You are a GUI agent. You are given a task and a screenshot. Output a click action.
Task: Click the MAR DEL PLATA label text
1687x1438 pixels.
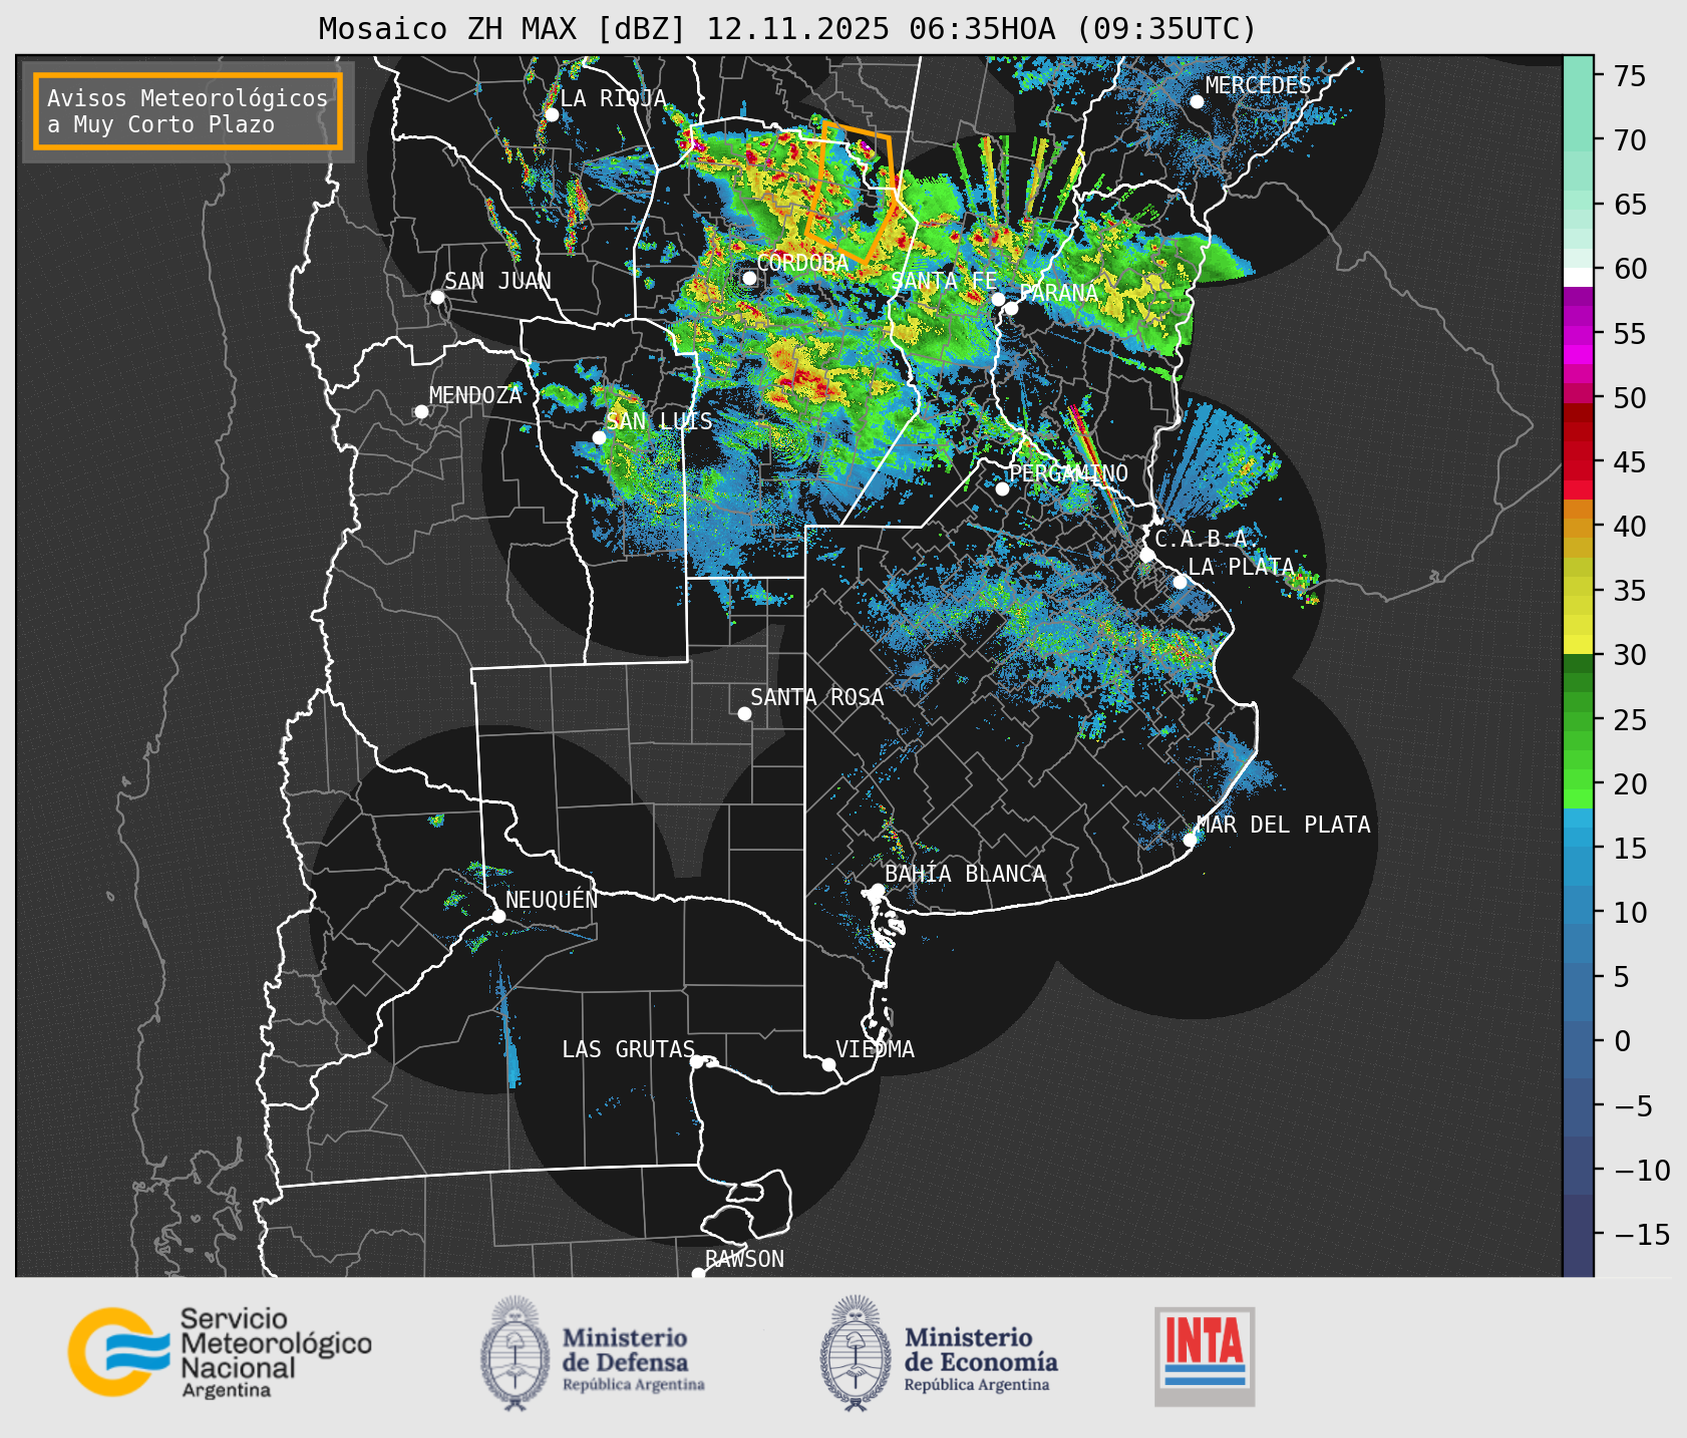(x=1283, y=824)
